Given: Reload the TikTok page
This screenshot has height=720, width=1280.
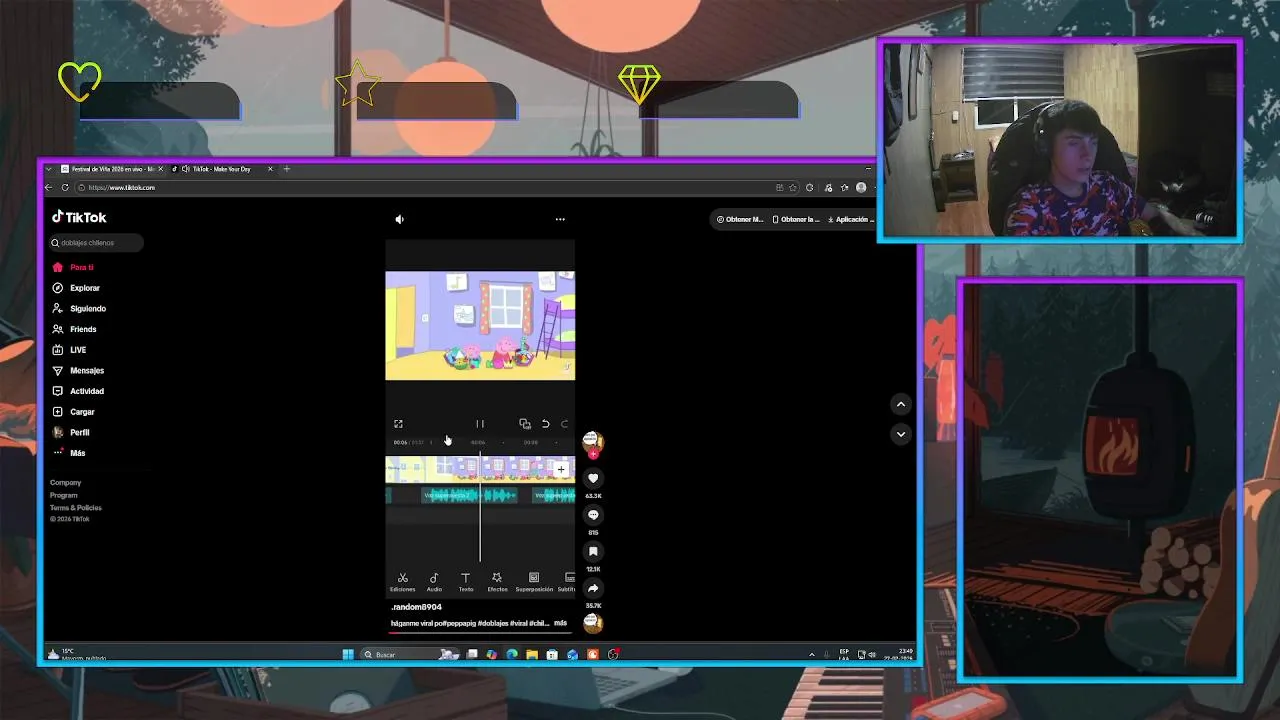Looking at the screenshot, I should (66, 187).
